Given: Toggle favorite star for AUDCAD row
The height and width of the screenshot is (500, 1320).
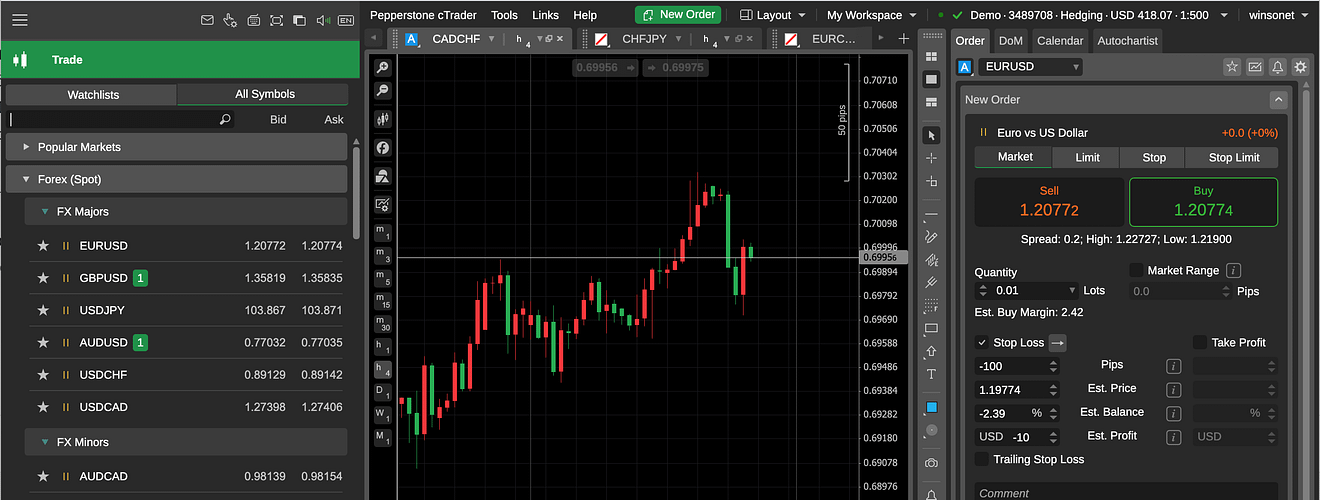Looking at the screenshot, I should pyautogui.click(x=43, y=477).
